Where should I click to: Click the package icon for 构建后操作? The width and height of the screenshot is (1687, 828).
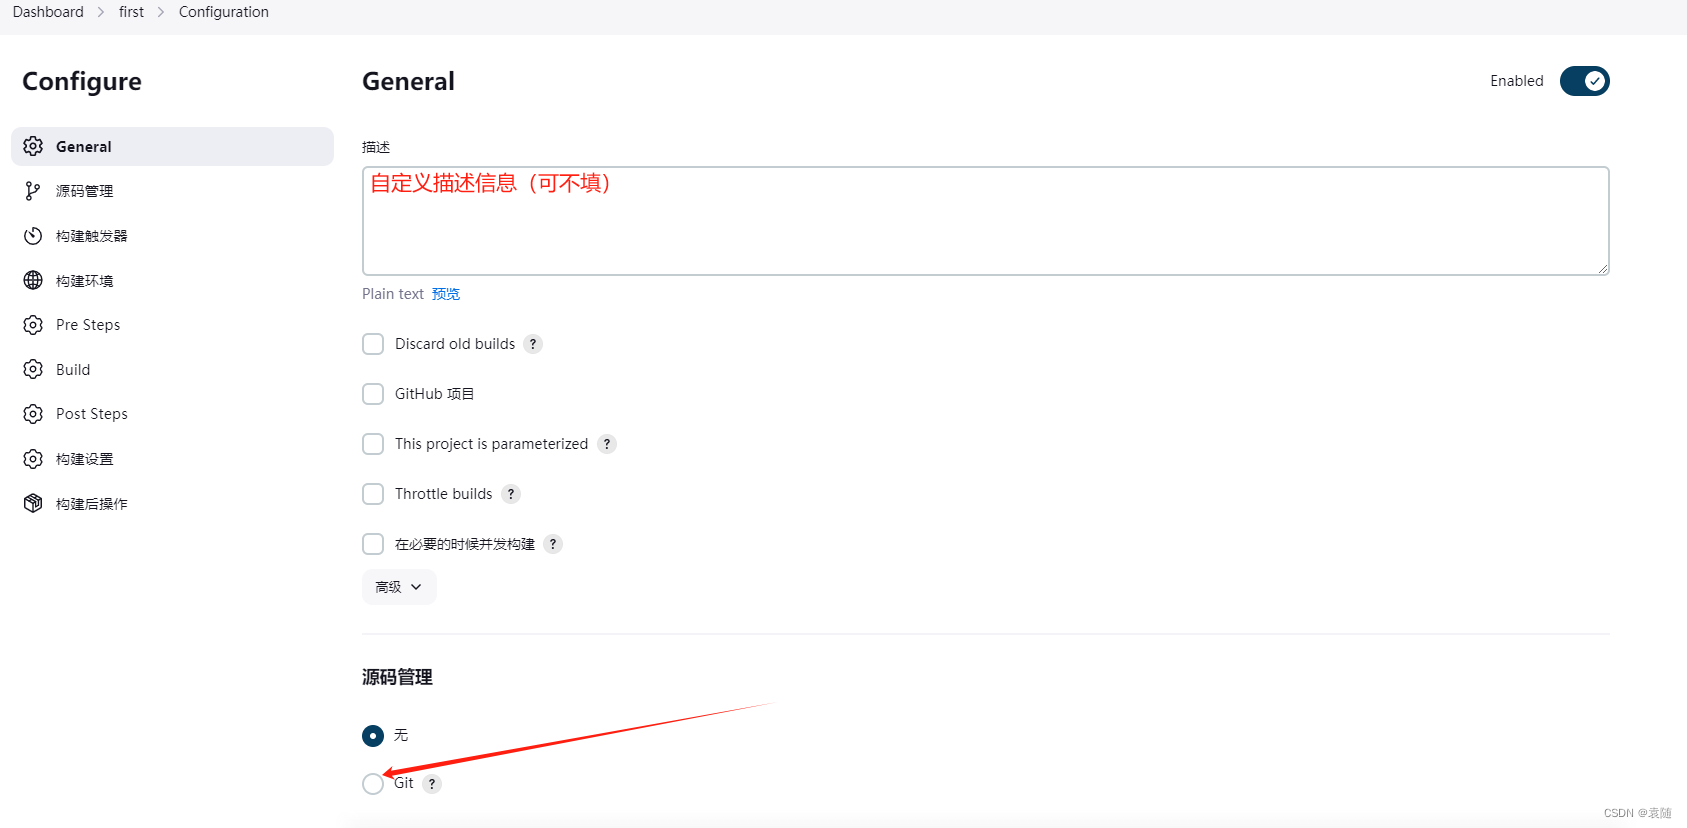[33, 503]
